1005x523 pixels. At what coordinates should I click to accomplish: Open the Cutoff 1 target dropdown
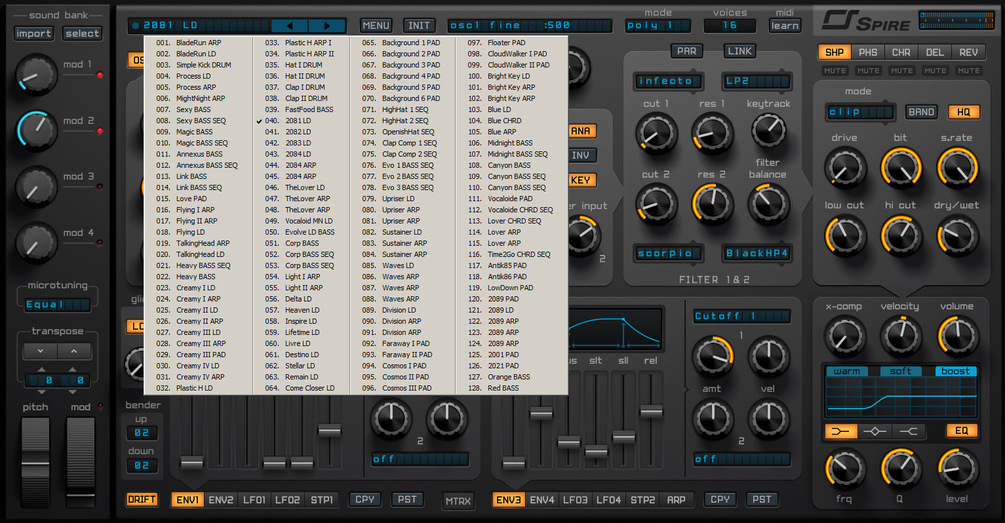(x=742, y=316)
